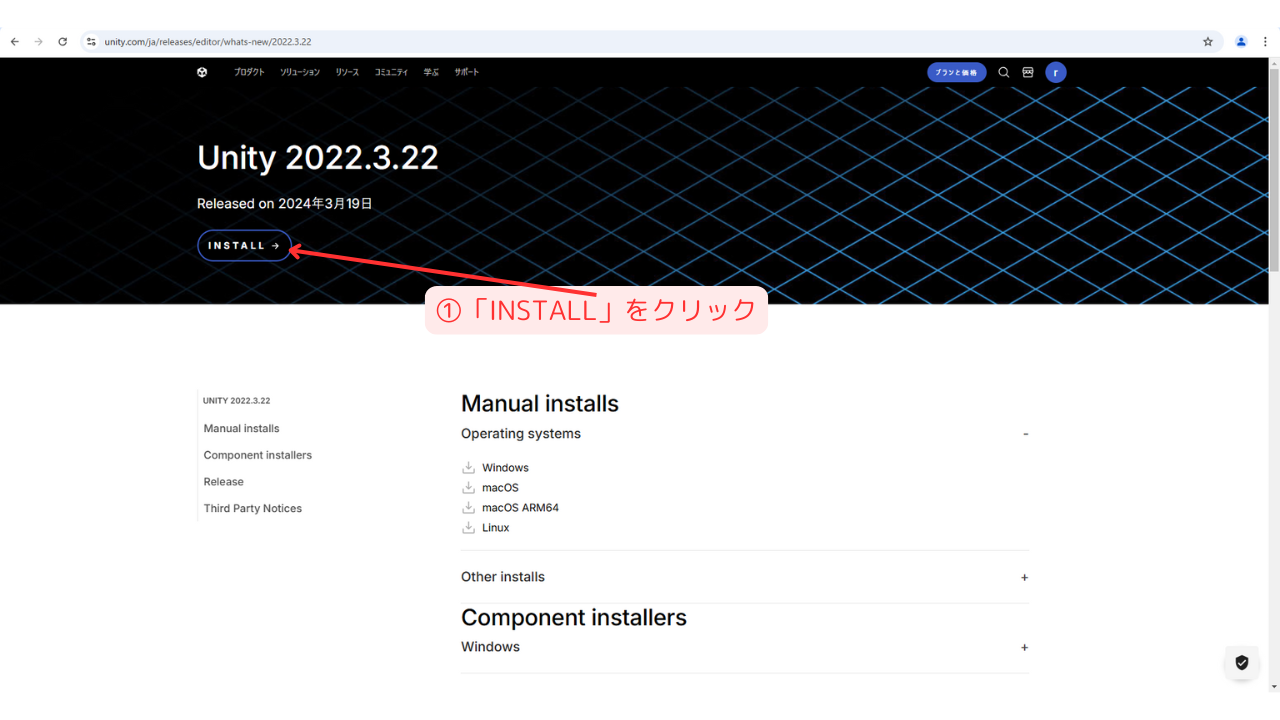Expand the Other installs section
This screenshot has height=720, width=1280.
point(1024,577)
